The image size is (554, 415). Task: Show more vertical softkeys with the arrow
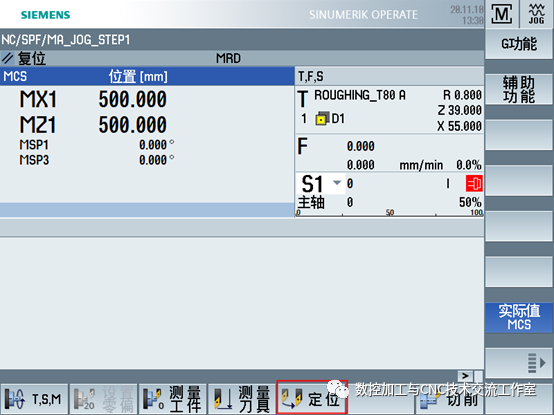point(519,363)
